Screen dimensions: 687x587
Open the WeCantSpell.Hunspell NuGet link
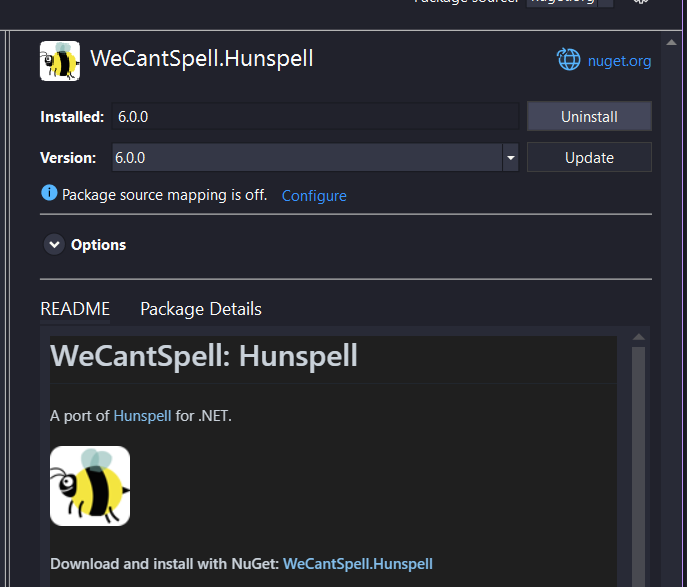click(358, 564)
